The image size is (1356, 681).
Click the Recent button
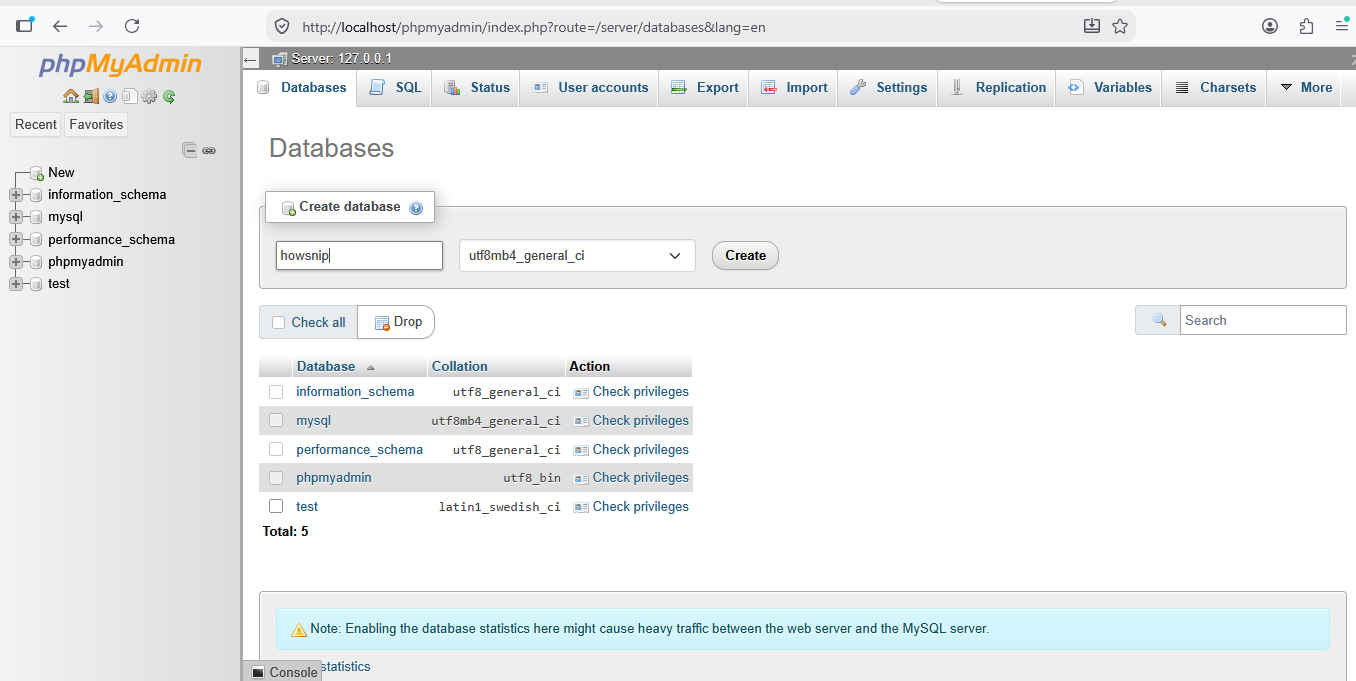[x=36, y=125]
